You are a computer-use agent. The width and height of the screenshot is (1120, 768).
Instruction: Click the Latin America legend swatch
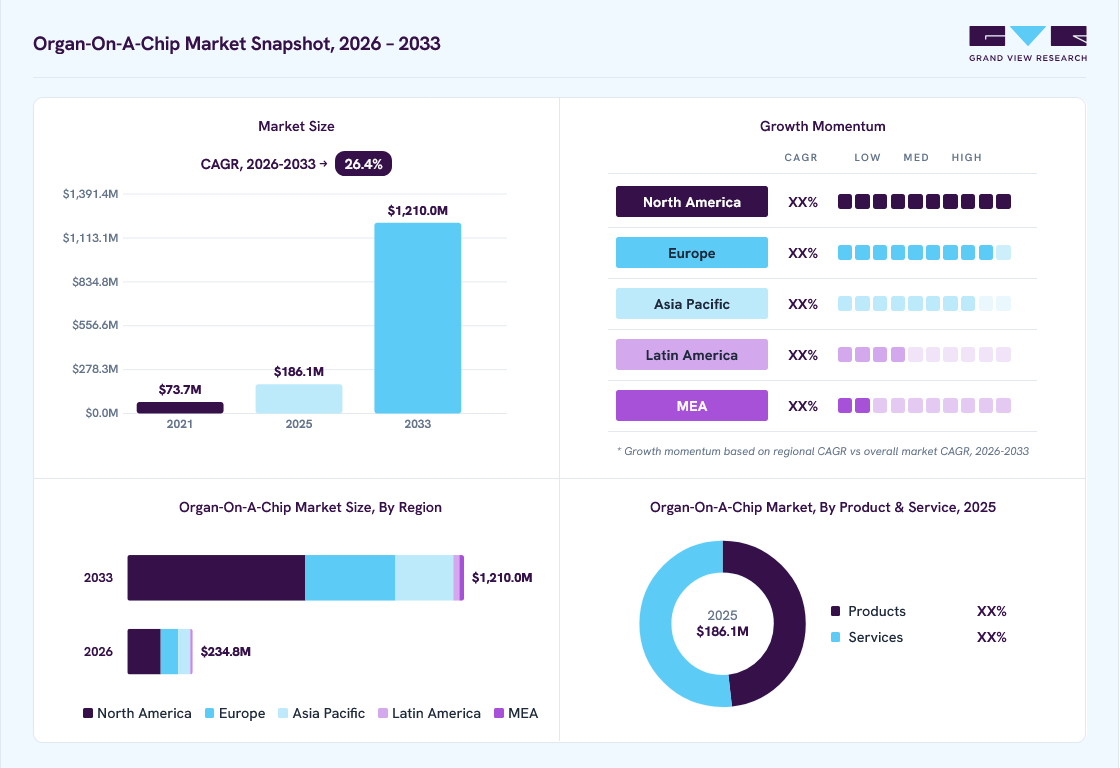tap(383, 713)
